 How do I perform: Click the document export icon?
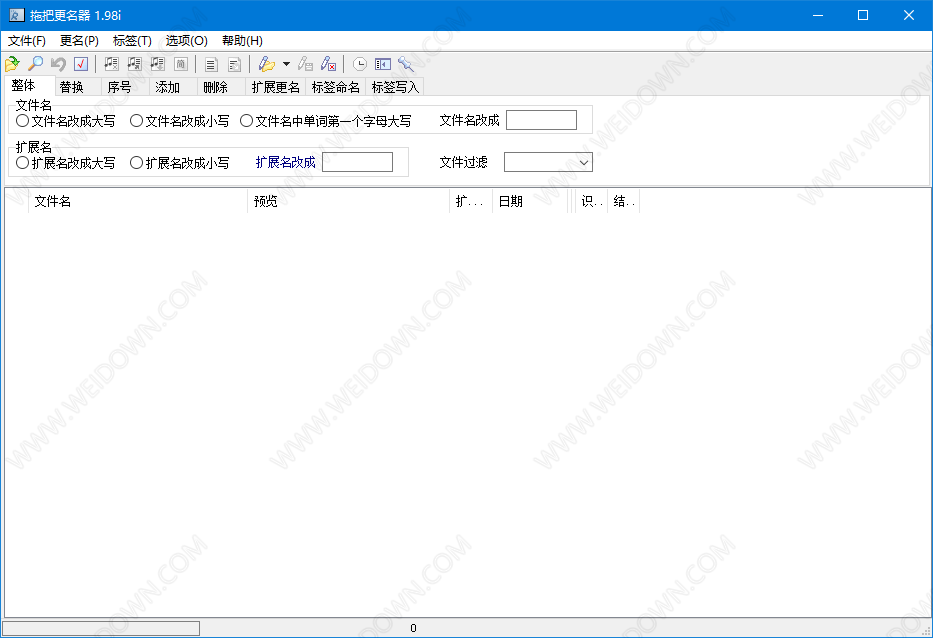(x=234, y=64)
